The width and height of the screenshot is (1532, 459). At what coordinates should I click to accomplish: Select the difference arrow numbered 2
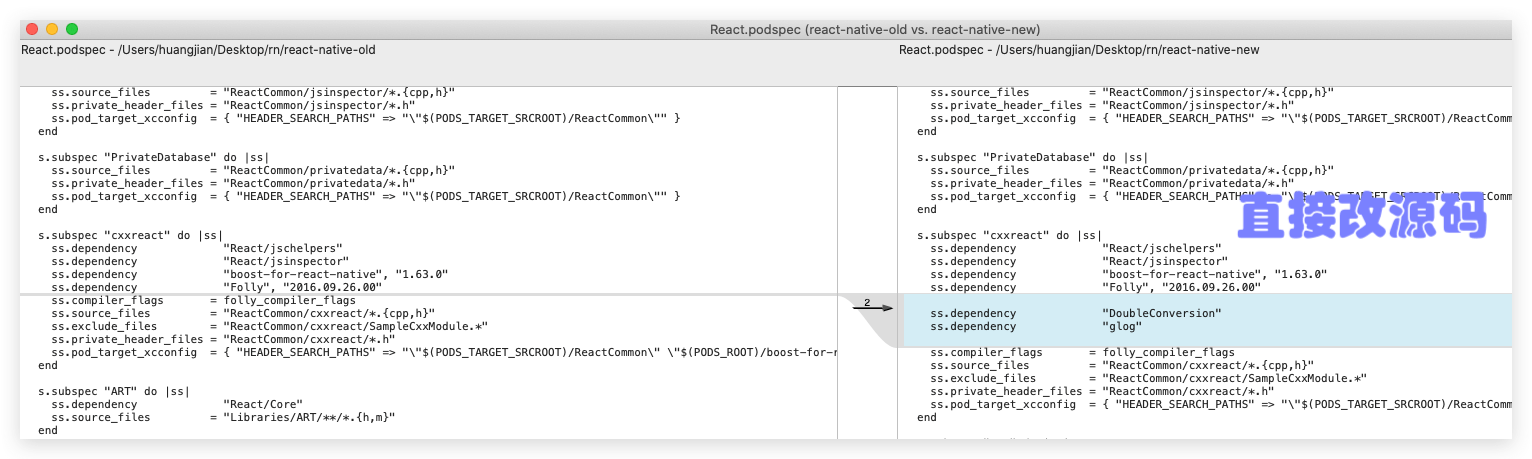(872, 306)
